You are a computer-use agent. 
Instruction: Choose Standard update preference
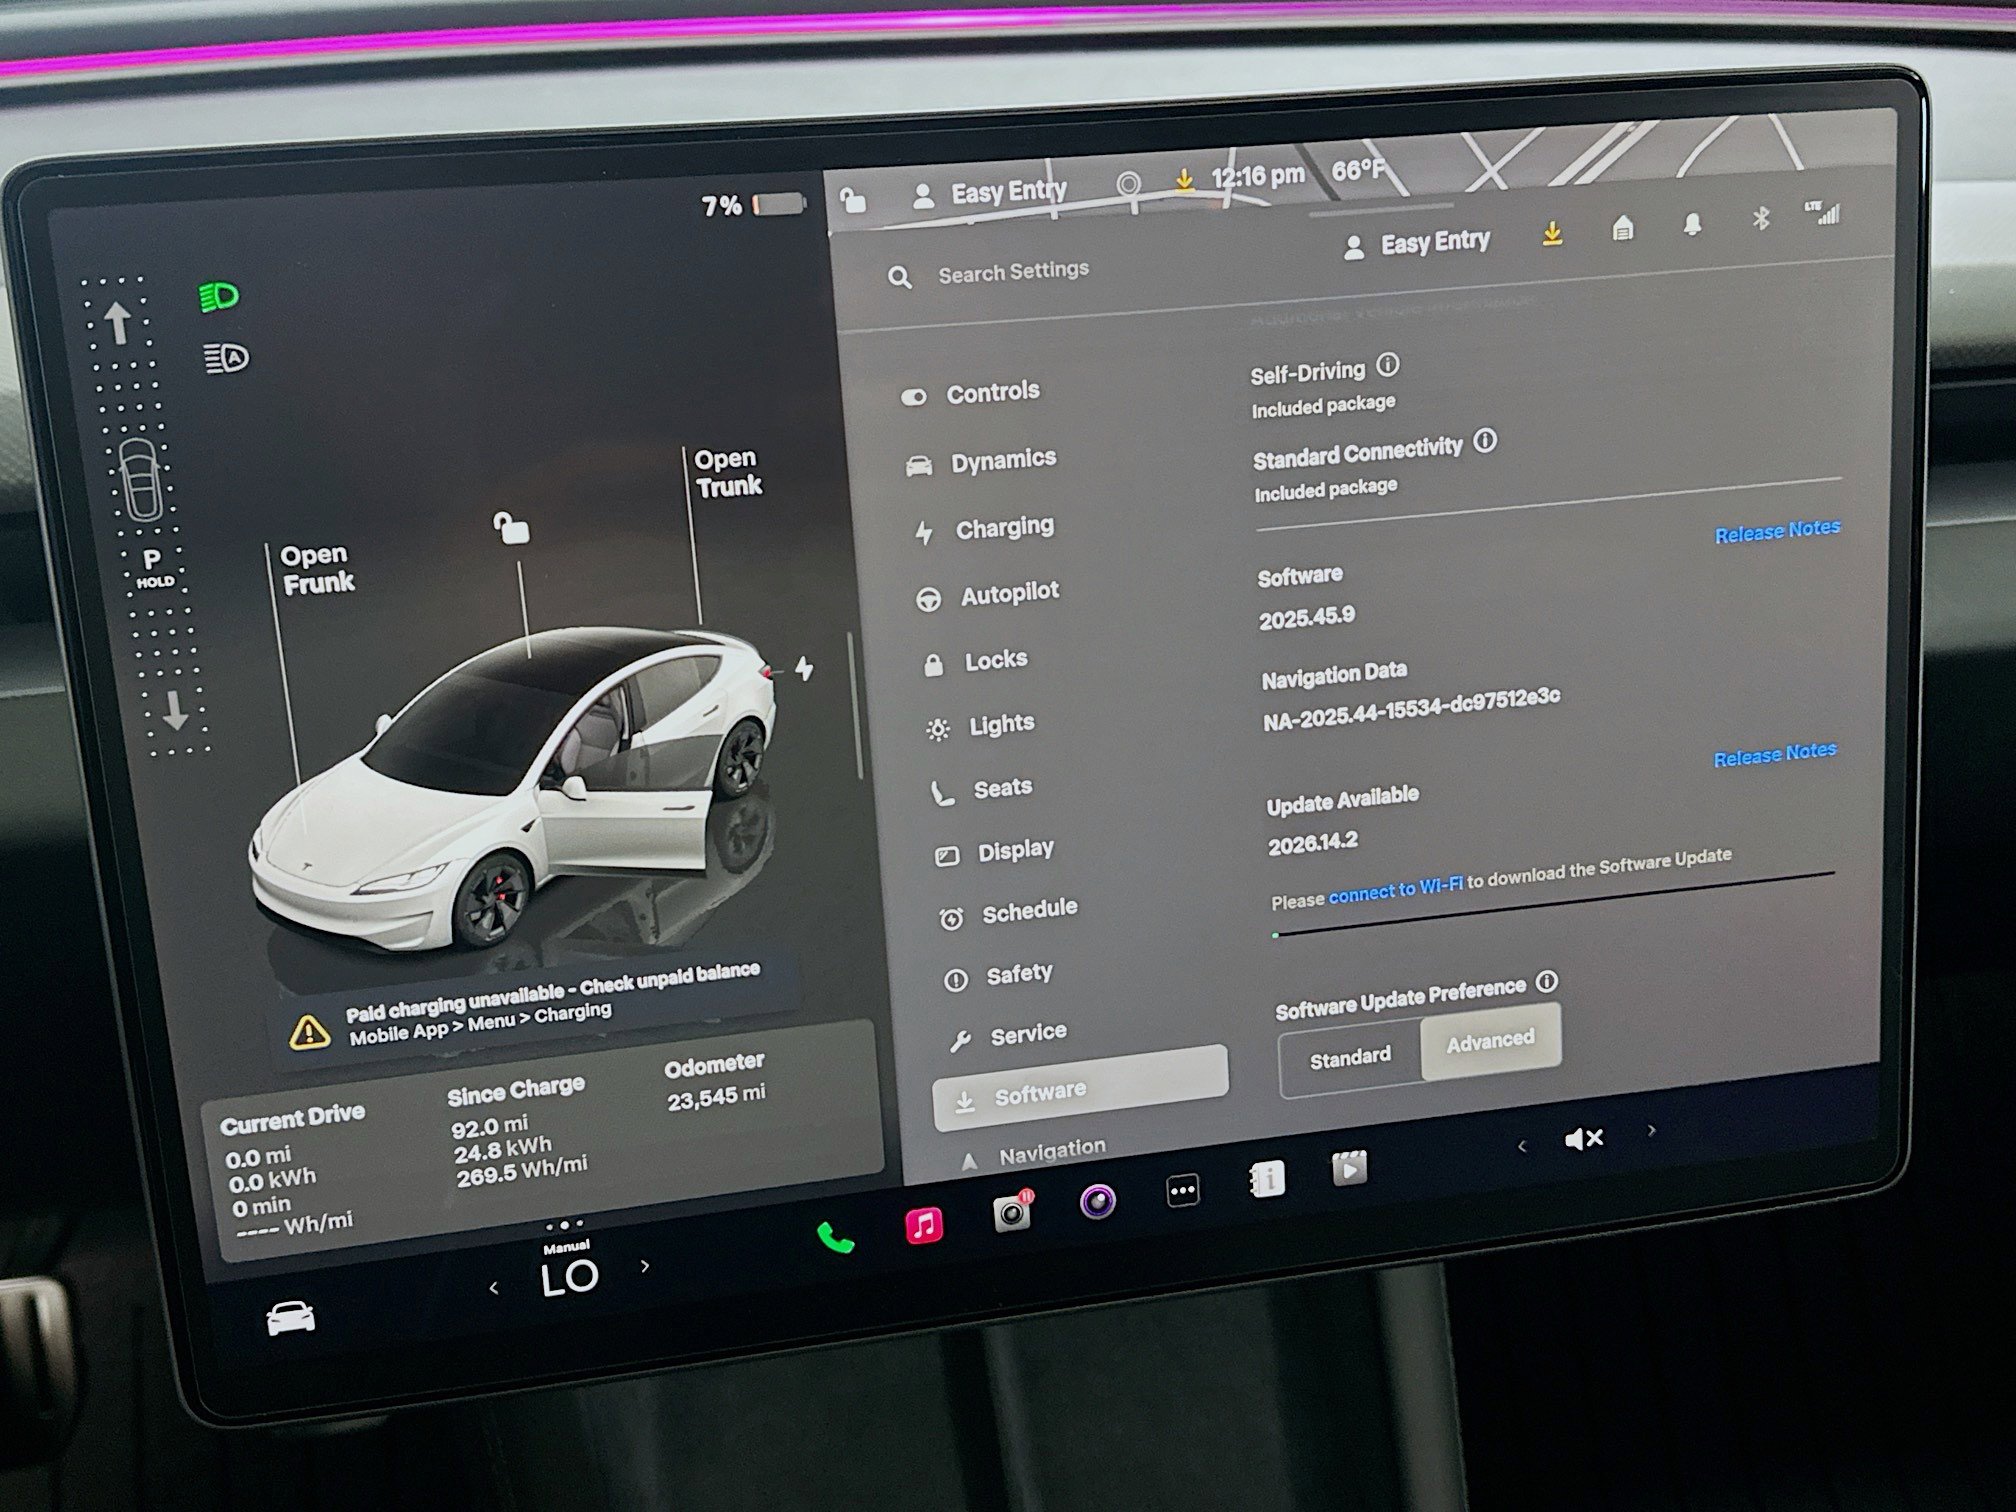click(1350, 1057)
